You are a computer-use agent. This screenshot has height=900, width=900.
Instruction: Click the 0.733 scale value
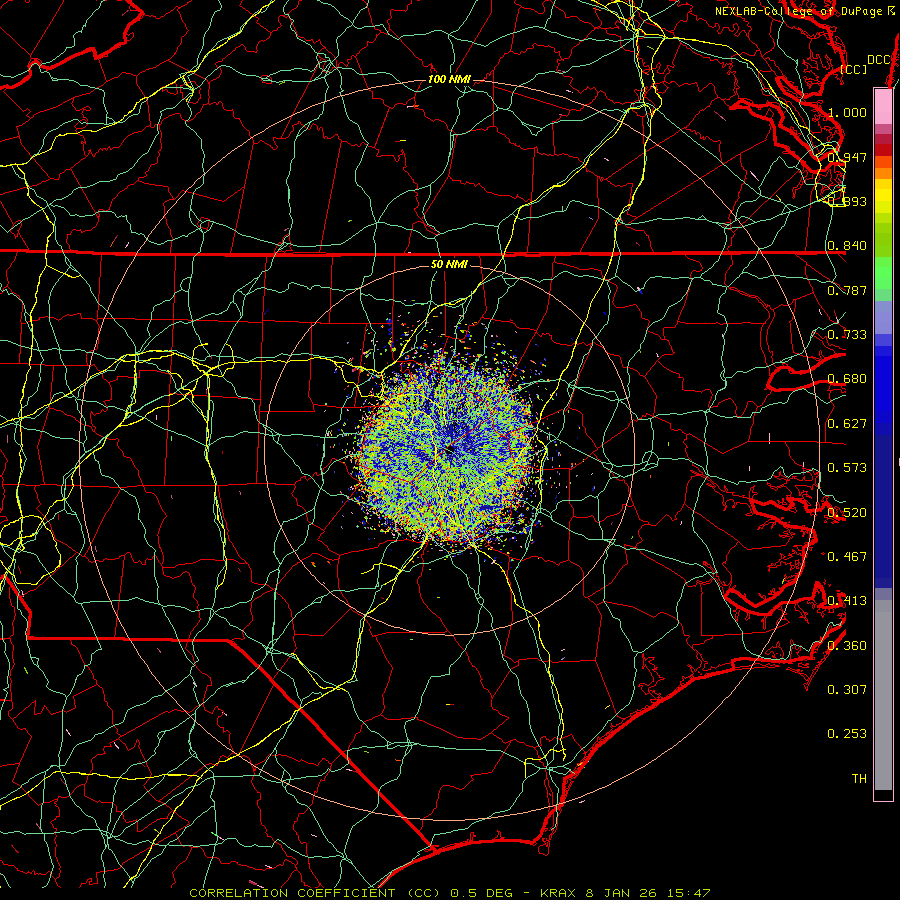pos(847,335)
